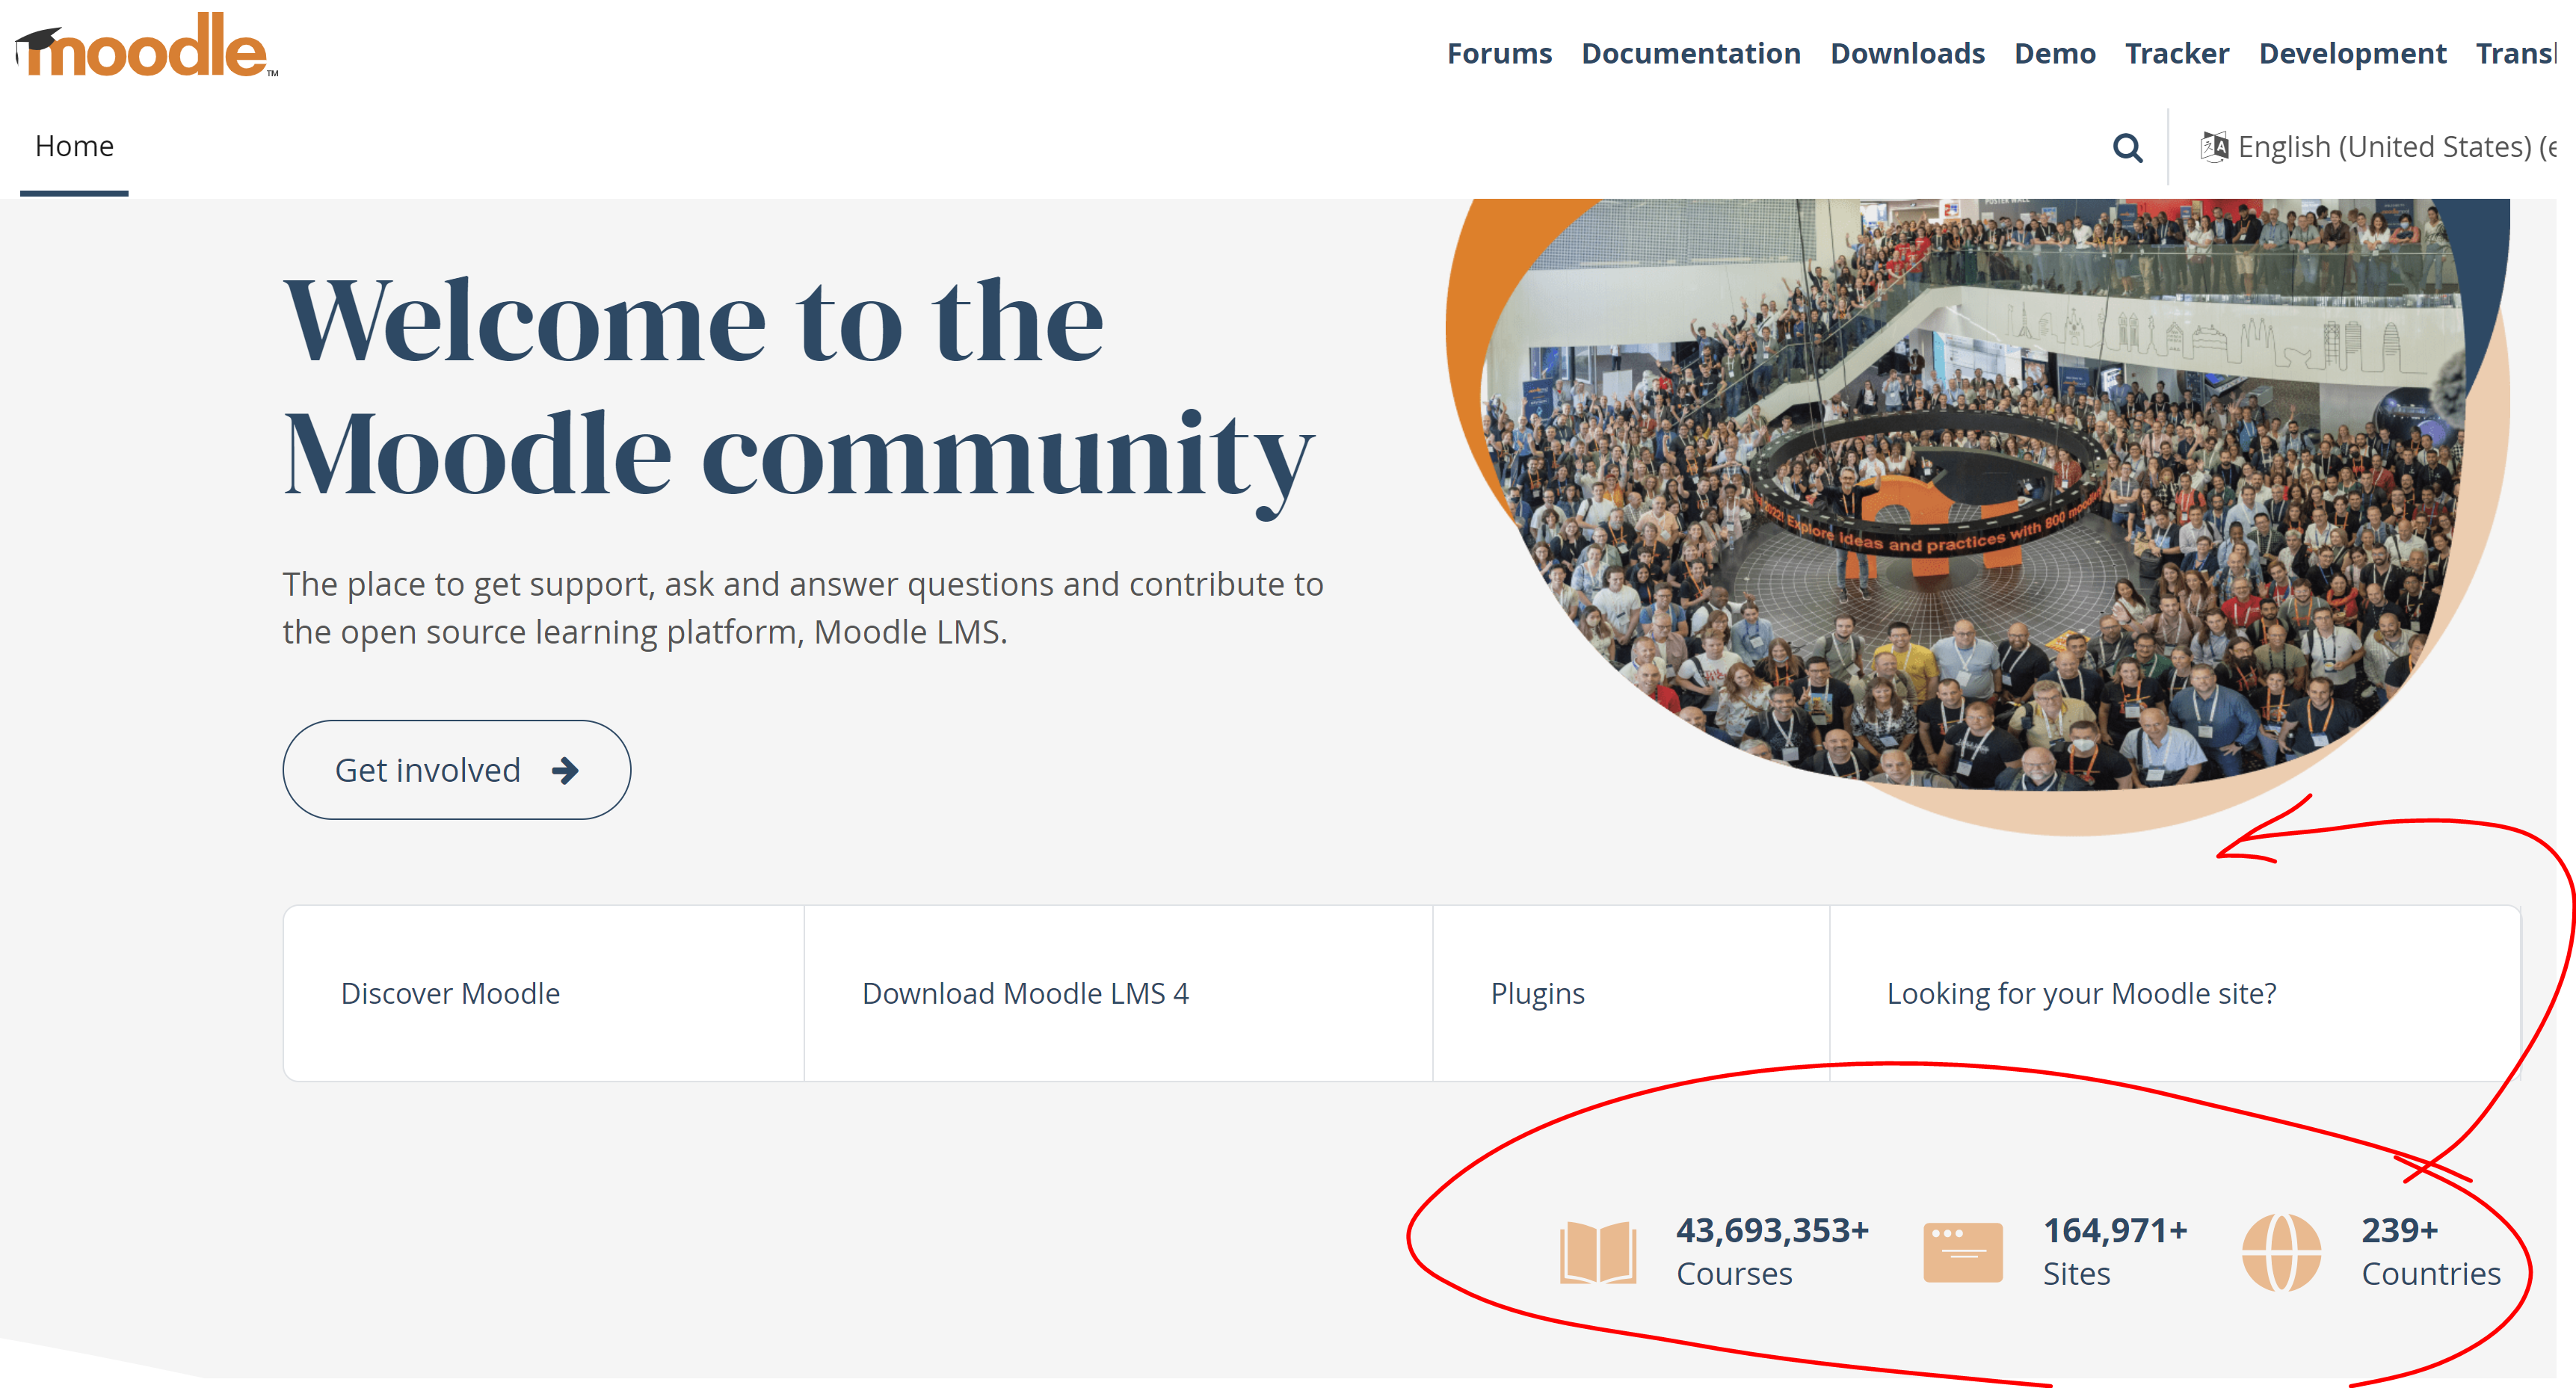2576x1388 pixels.
Task: Open the English (United States) language dropdown
Action: pos(2378,147)
